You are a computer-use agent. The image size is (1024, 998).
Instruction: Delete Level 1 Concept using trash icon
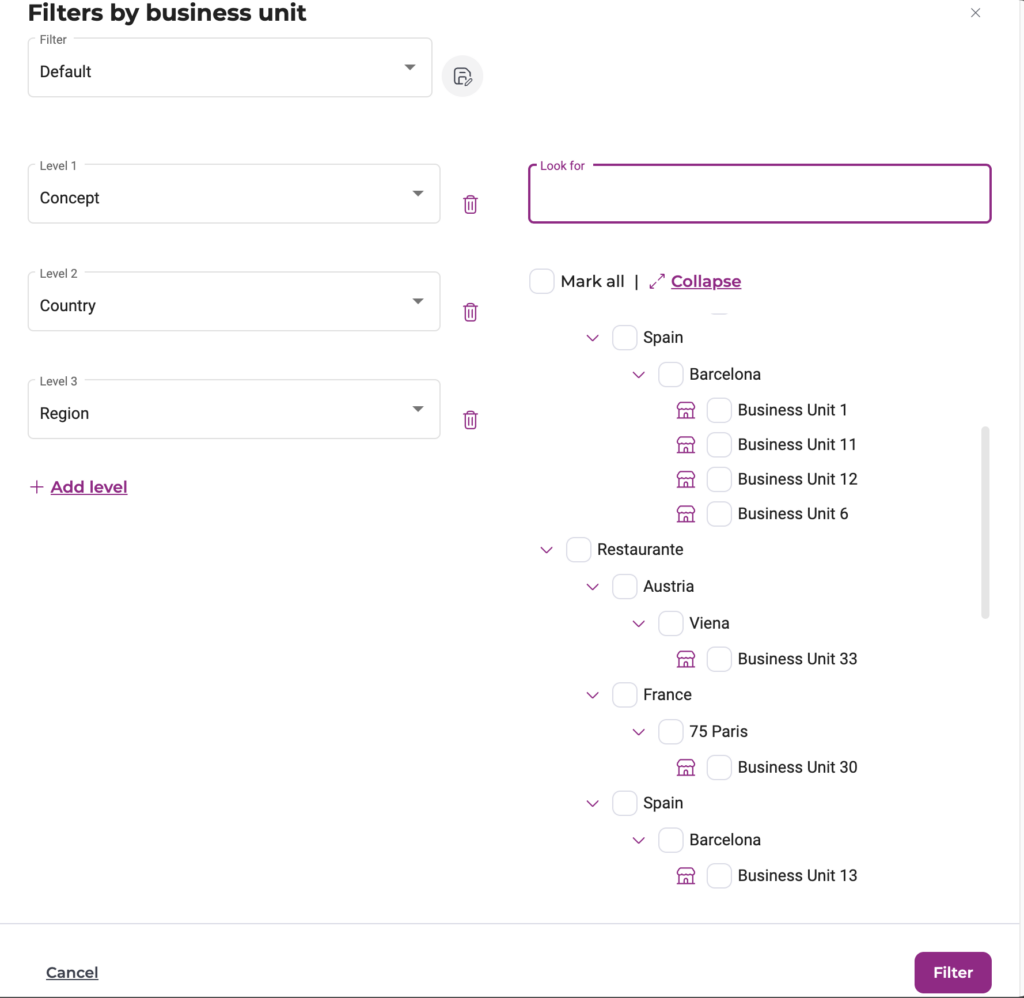pyautogui.click(x=470, y=204)
